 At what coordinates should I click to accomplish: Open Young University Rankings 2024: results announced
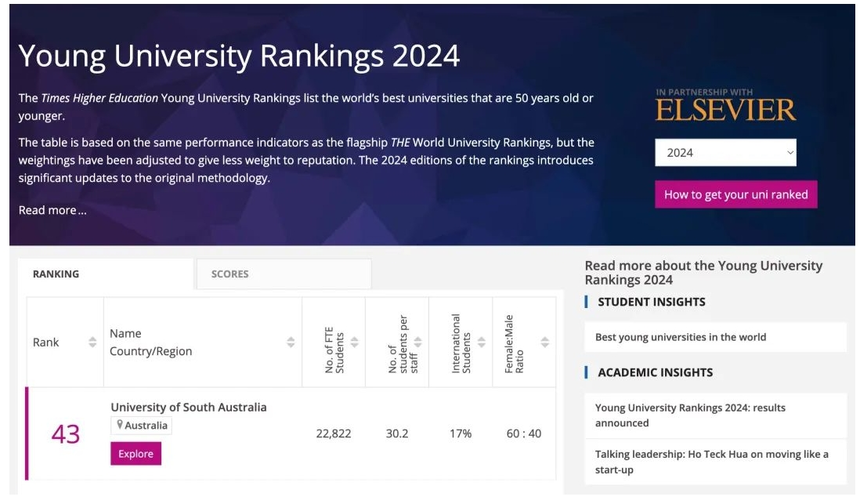coord(715,415)
